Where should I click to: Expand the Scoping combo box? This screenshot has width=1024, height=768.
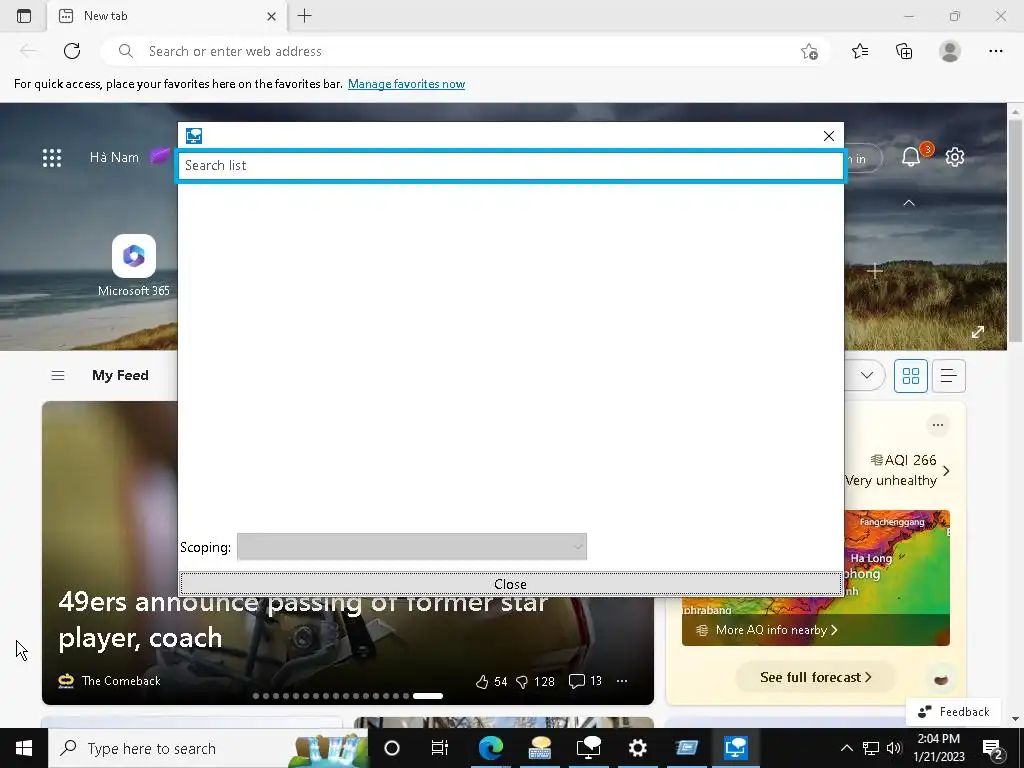pos(411,547)
